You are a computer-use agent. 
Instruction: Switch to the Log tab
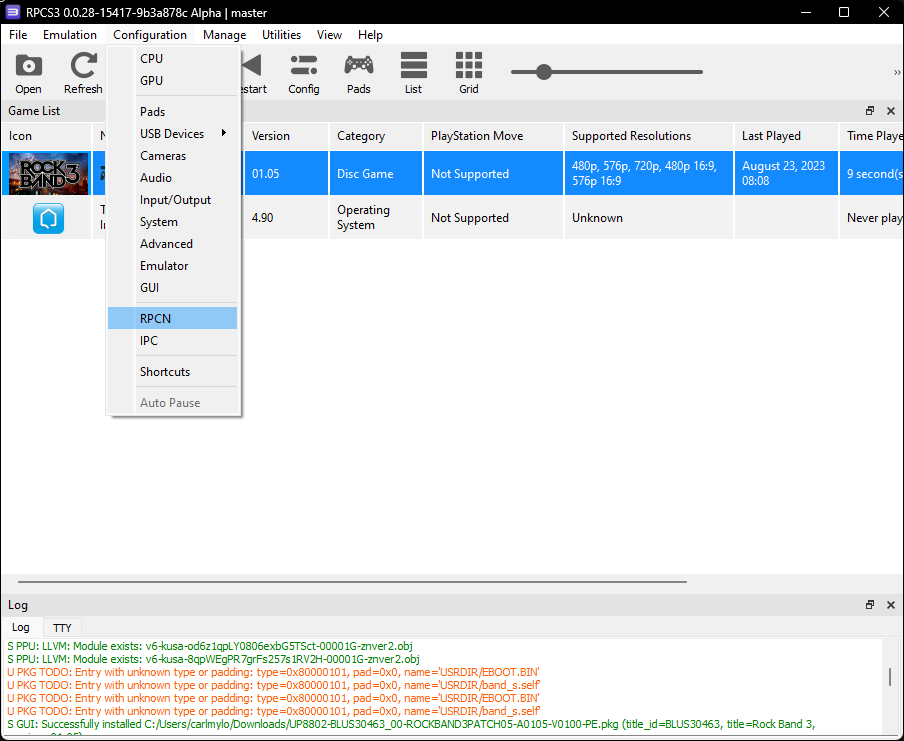pyautogui.click(x=21, y=627)
